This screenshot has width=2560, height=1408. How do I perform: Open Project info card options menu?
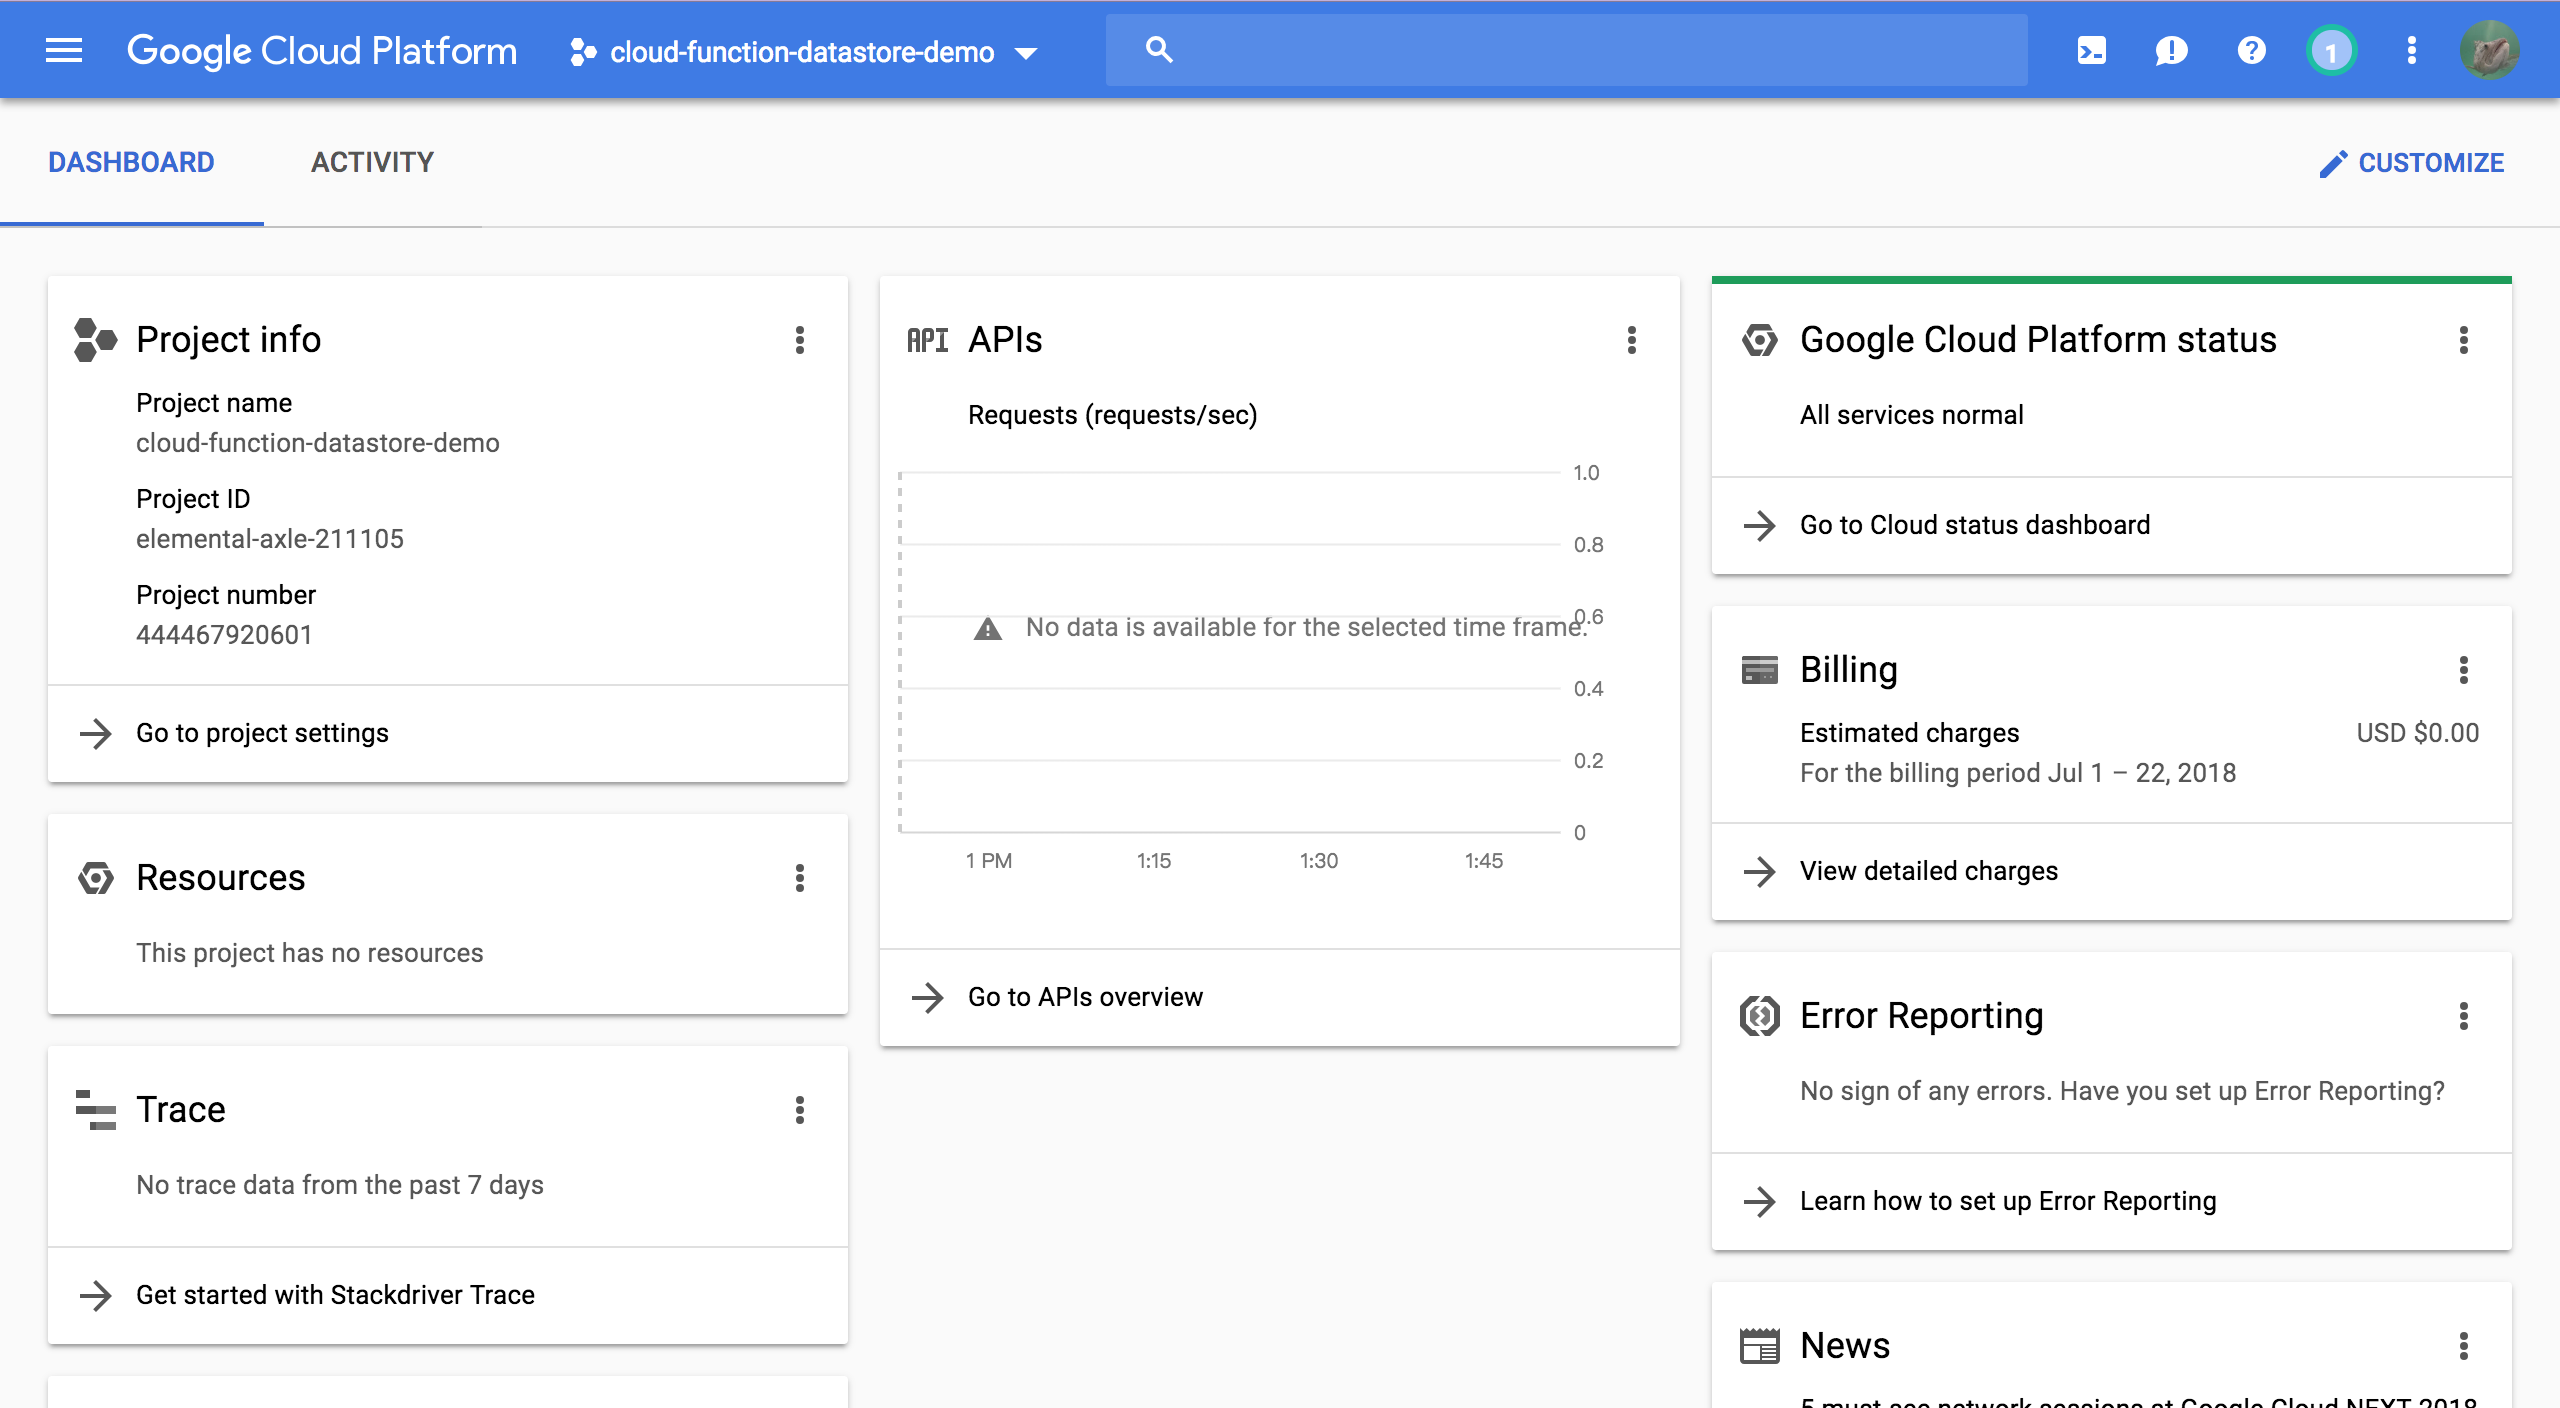click(x=800, y=340)
